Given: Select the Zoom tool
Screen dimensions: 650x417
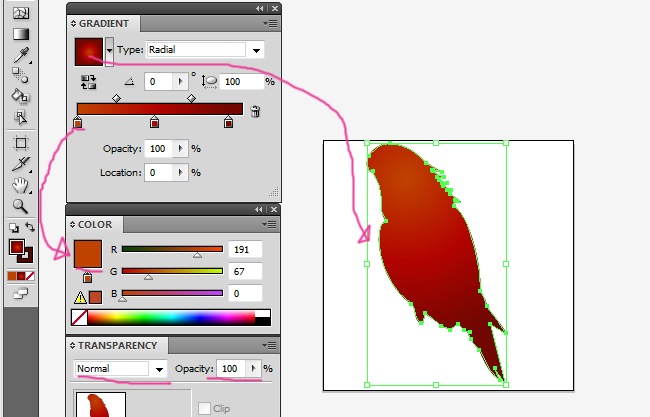Looking at the screenshot, I should (20, 206).
